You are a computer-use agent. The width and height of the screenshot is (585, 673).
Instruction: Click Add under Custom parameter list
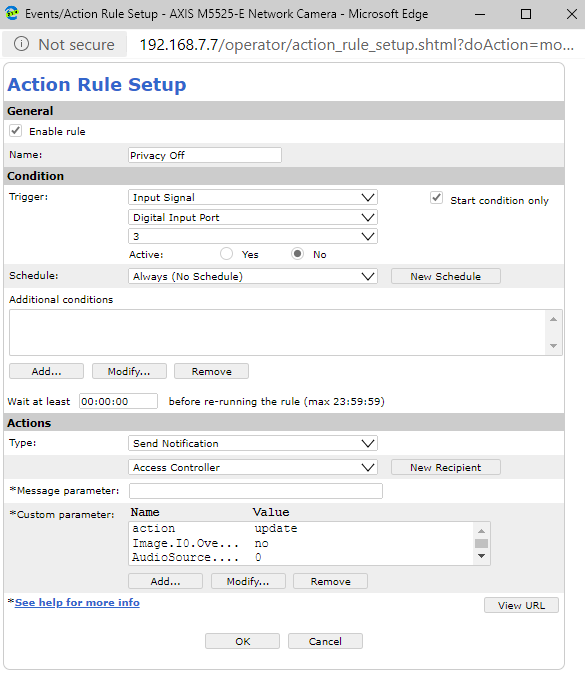coord(165,581)
